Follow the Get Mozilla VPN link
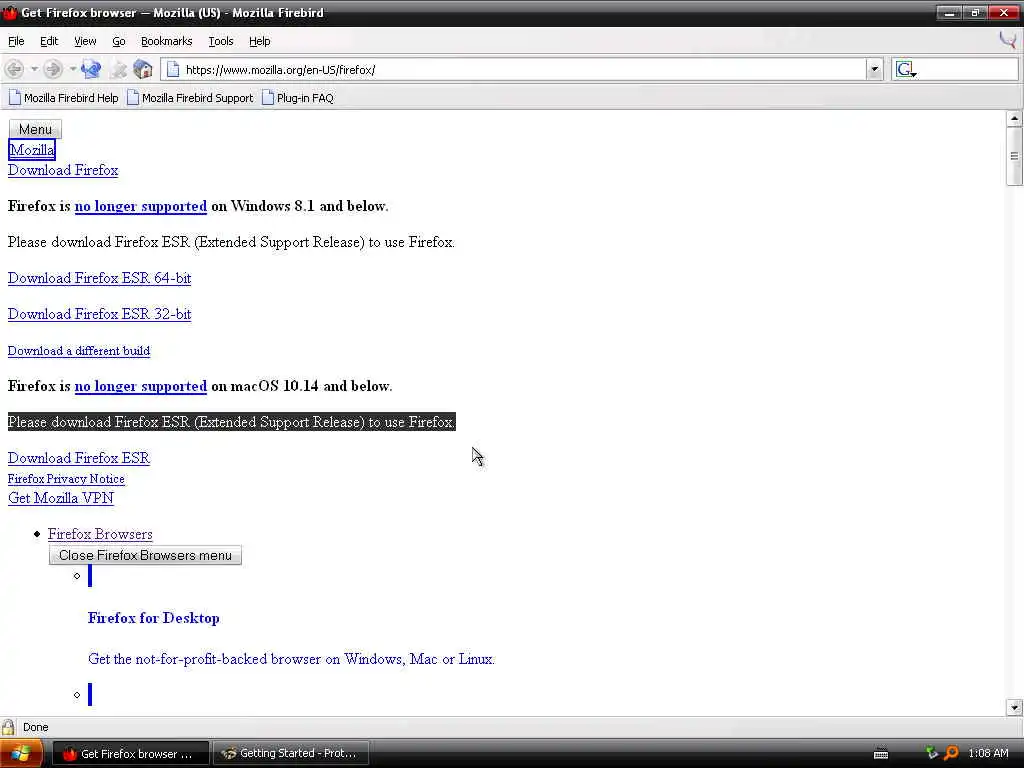Screen dimensions: 1024x768 [61, 498]
